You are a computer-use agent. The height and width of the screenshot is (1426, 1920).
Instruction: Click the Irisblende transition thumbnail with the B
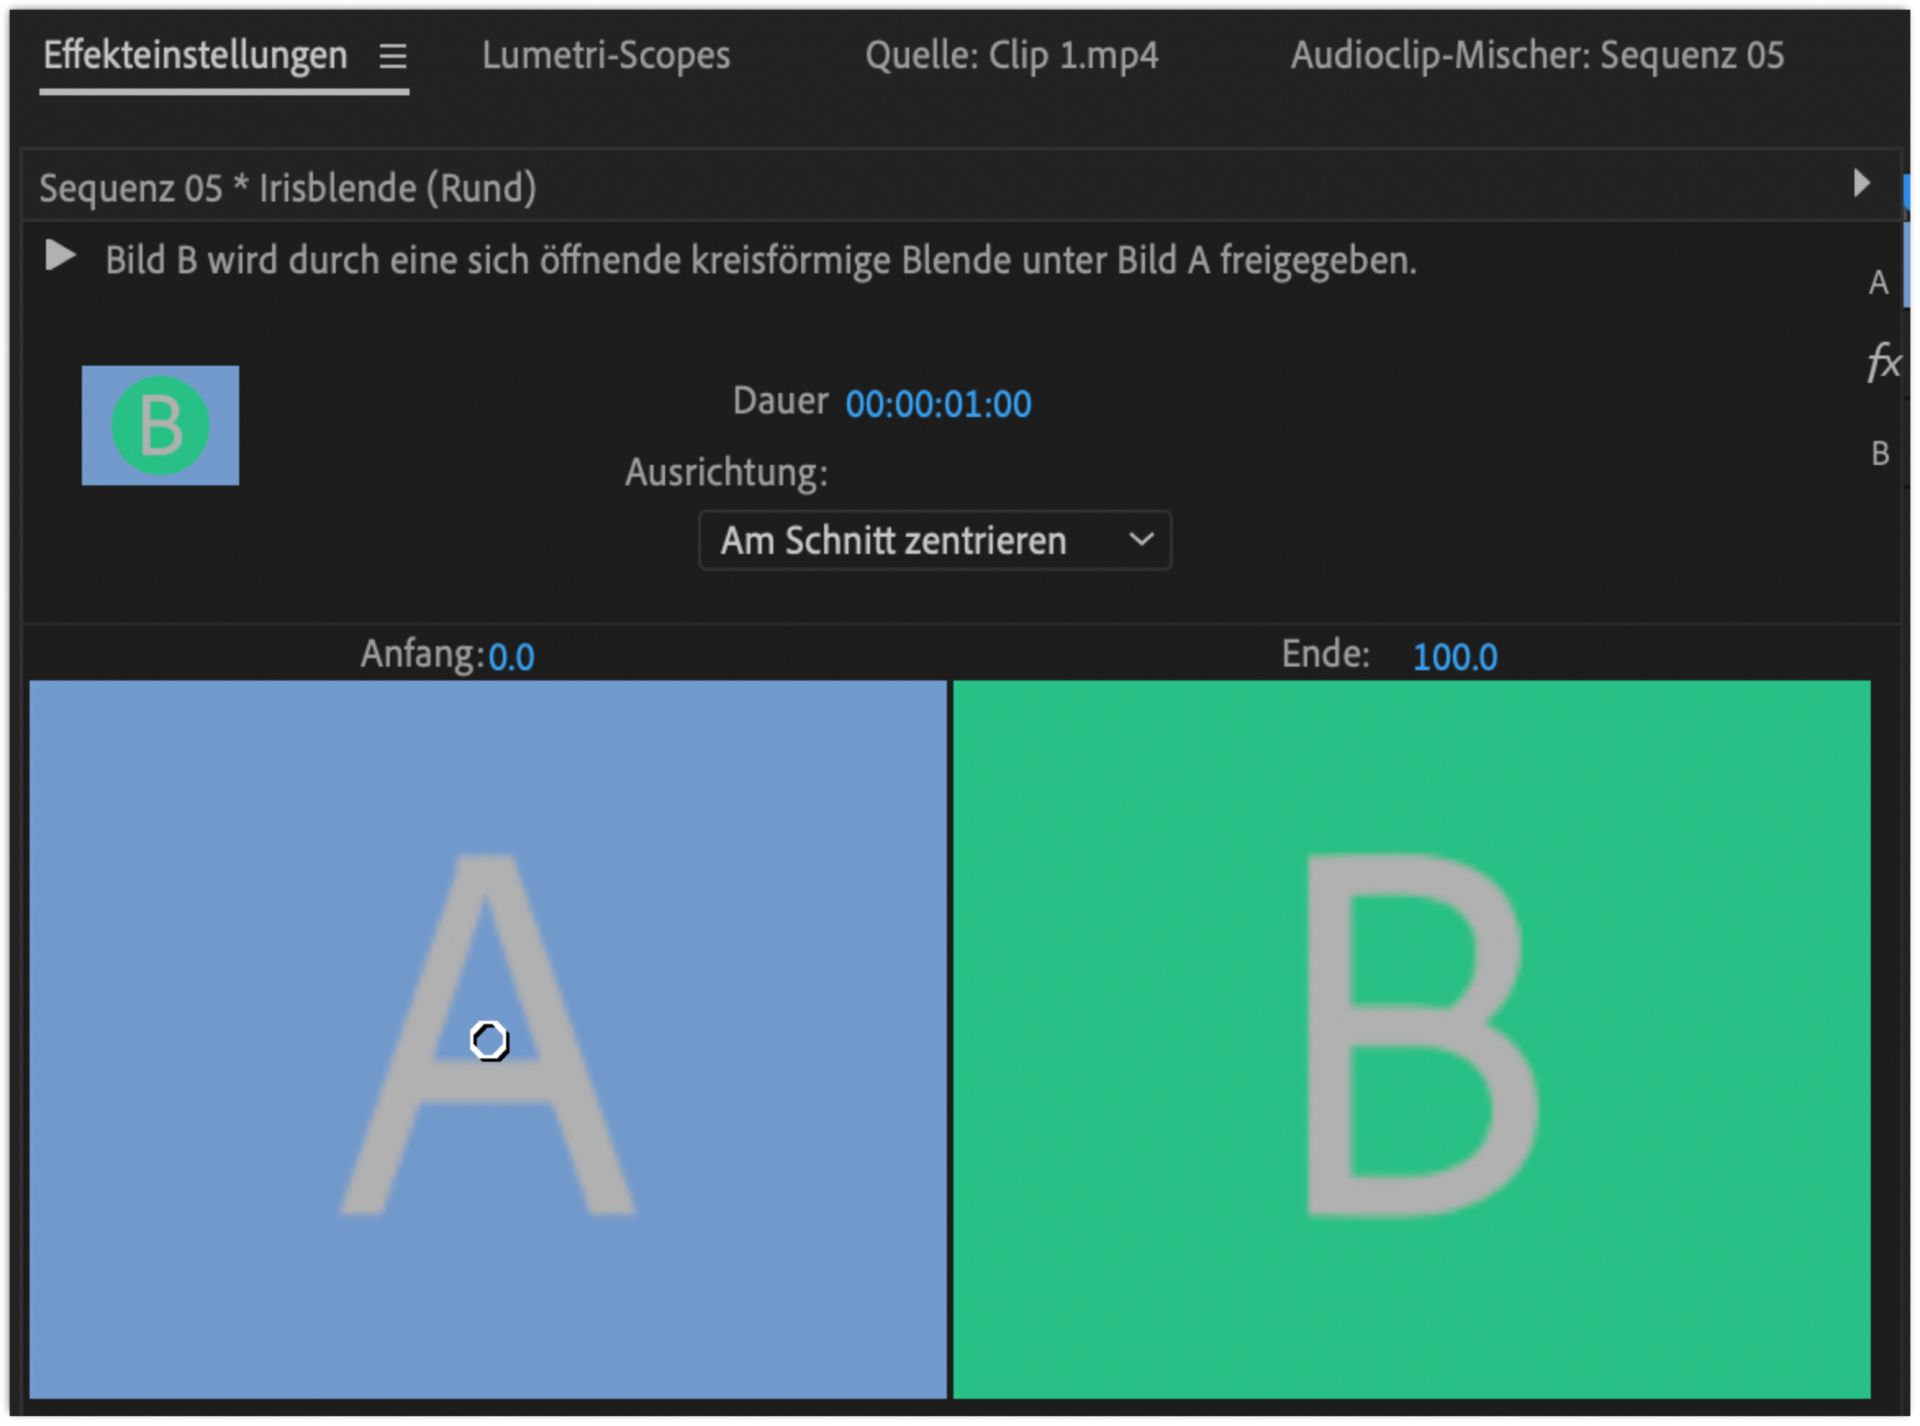pyautogui.click(x=160, y=426)
